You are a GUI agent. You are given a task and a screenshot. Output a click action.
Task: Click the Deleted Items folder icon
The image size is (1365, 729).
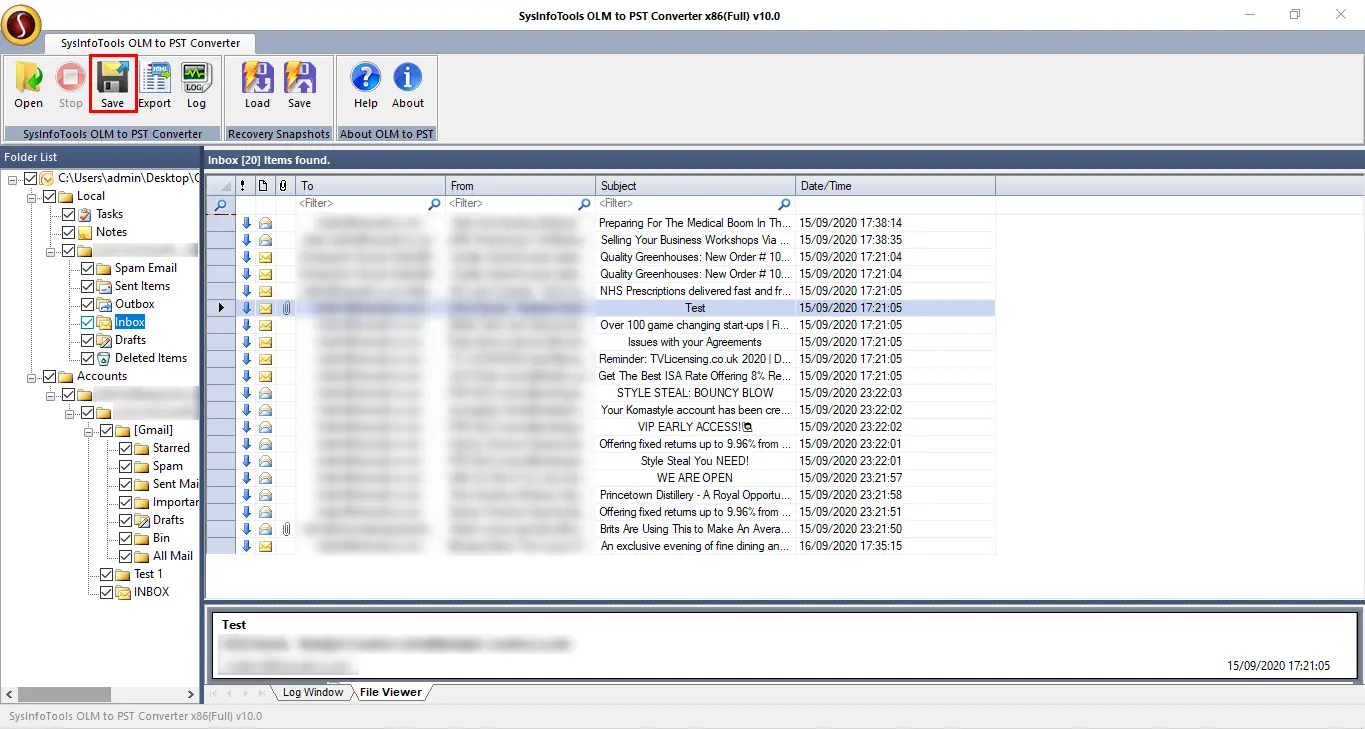[104, 358]
